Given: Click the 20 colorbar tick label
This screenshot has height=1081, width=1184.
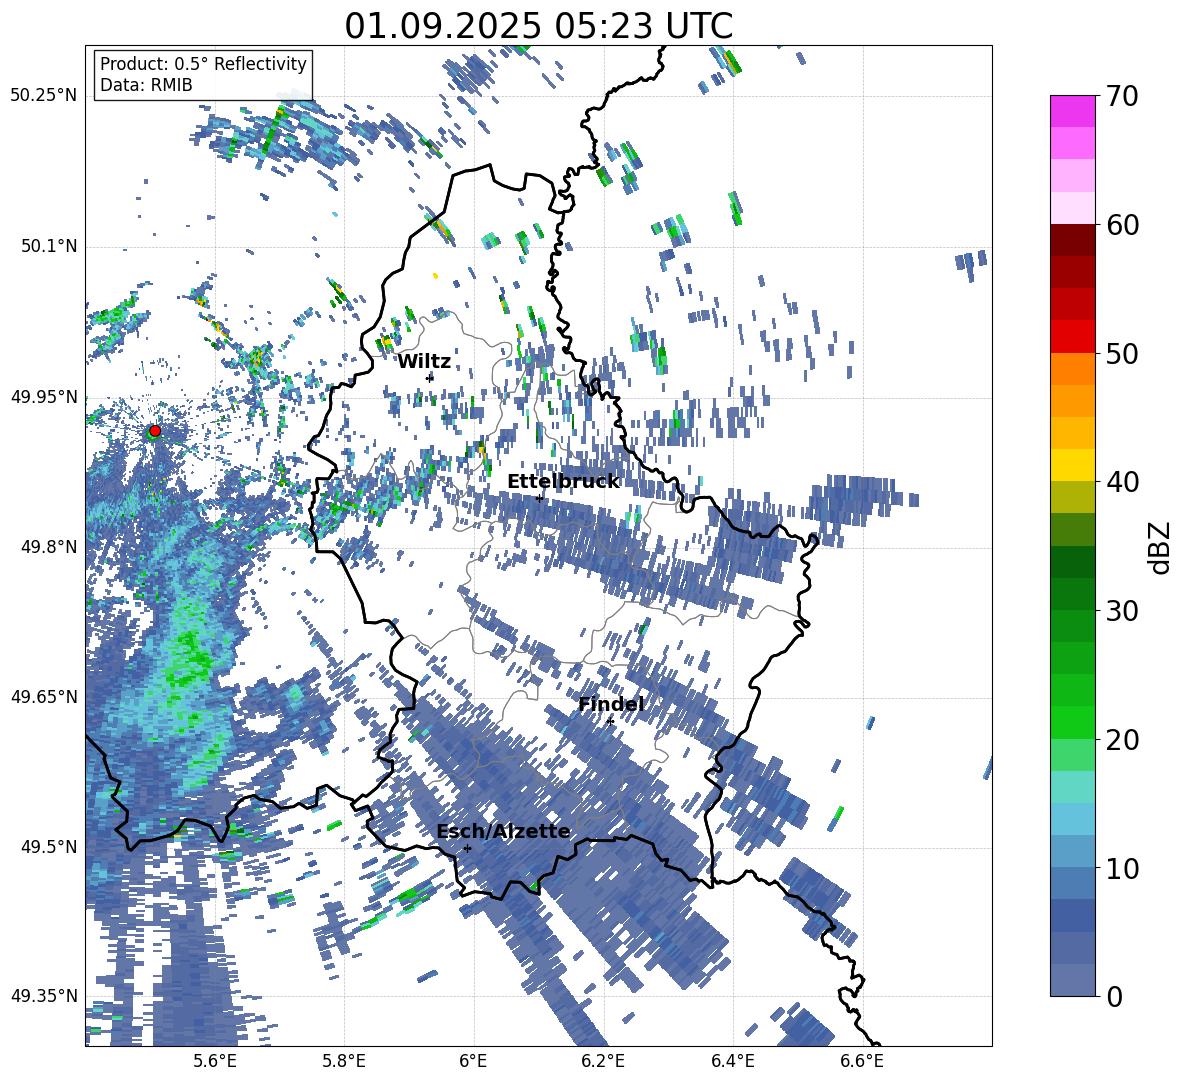Looking at the screenshot, I should coord(1123,740).
